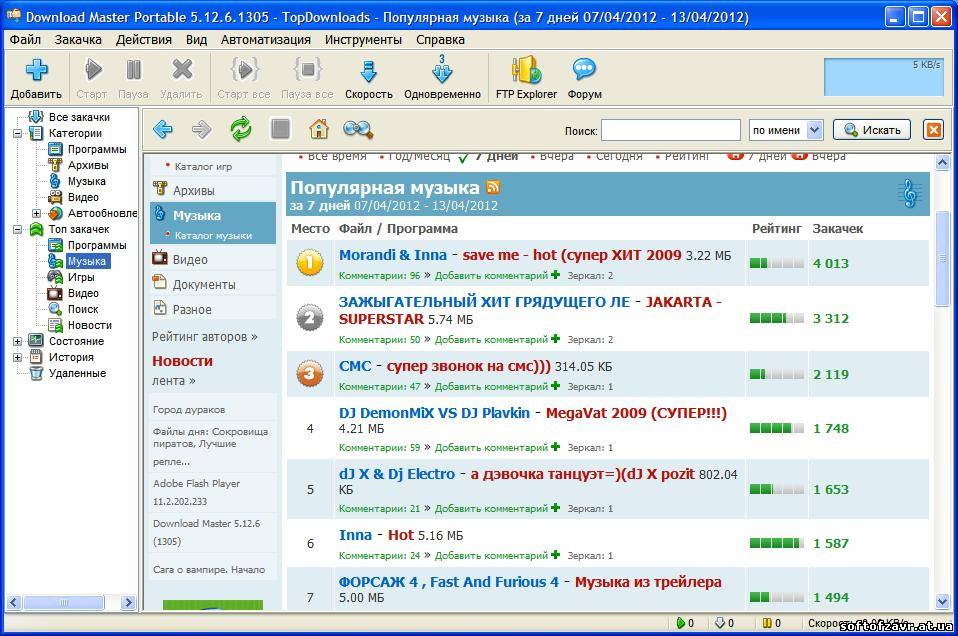Select Архивы in the left tree
This screenshot has width=958, height=636.
88,165
